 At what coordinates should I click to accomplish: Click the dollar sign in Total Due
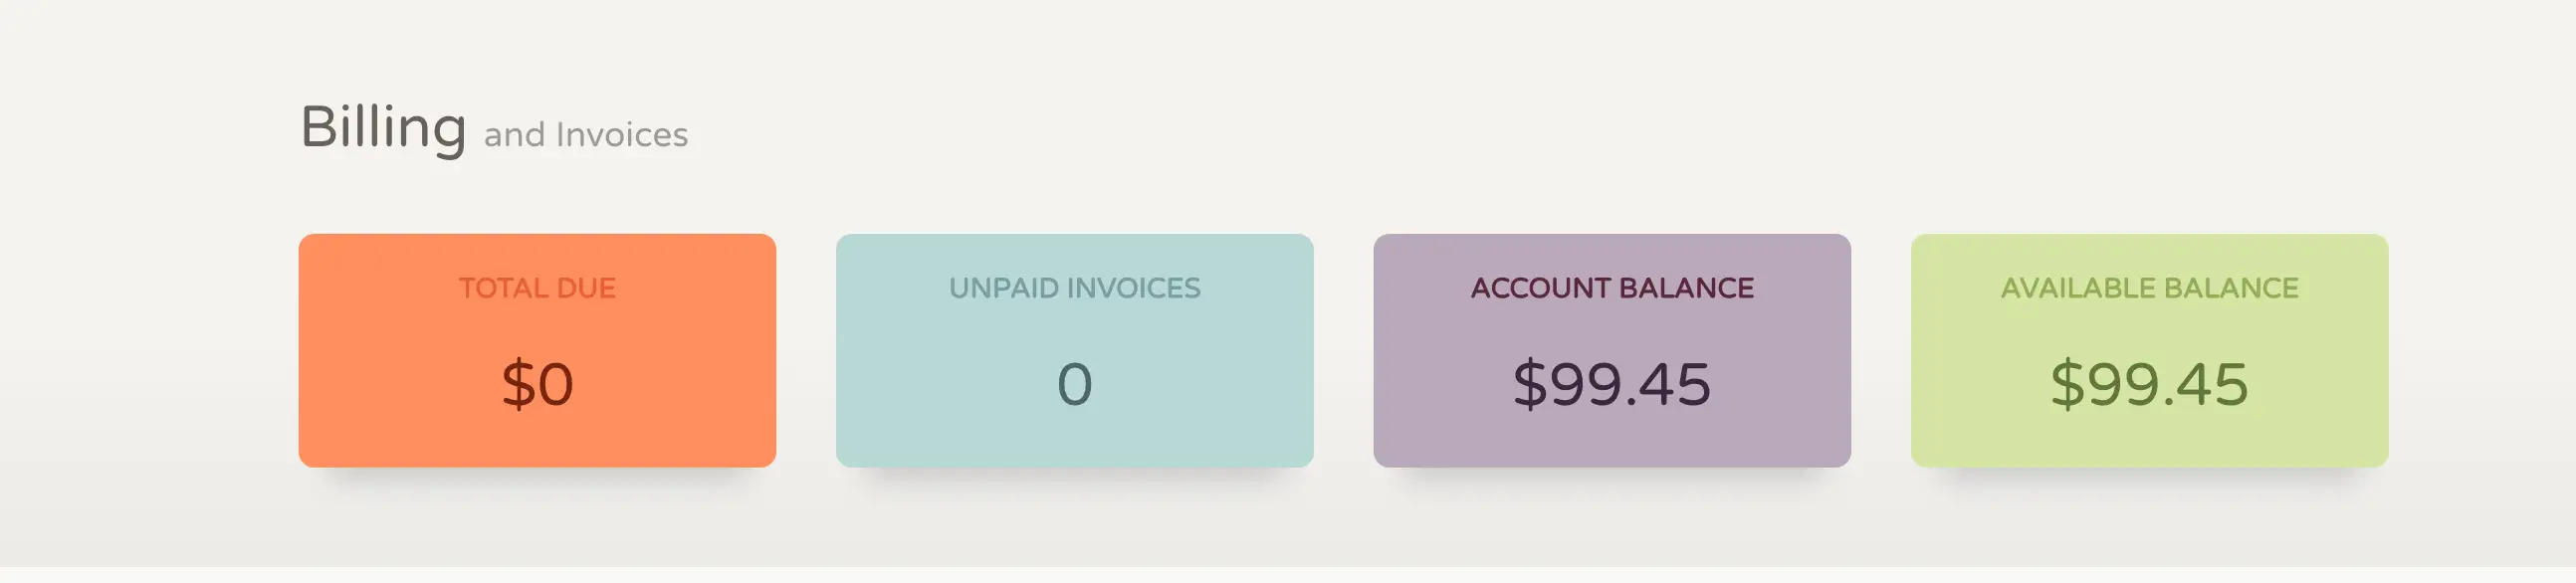click(518, 384)
